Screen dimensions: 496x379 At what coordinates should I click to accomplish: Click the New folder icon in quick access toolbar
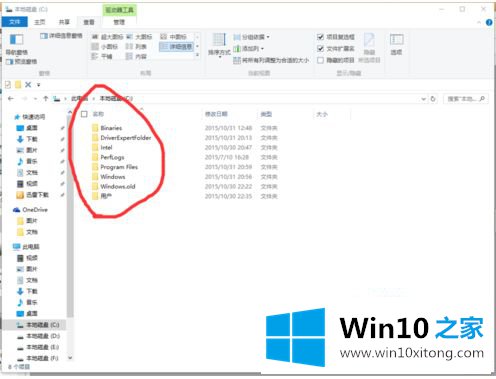click(x=18, y=85)
